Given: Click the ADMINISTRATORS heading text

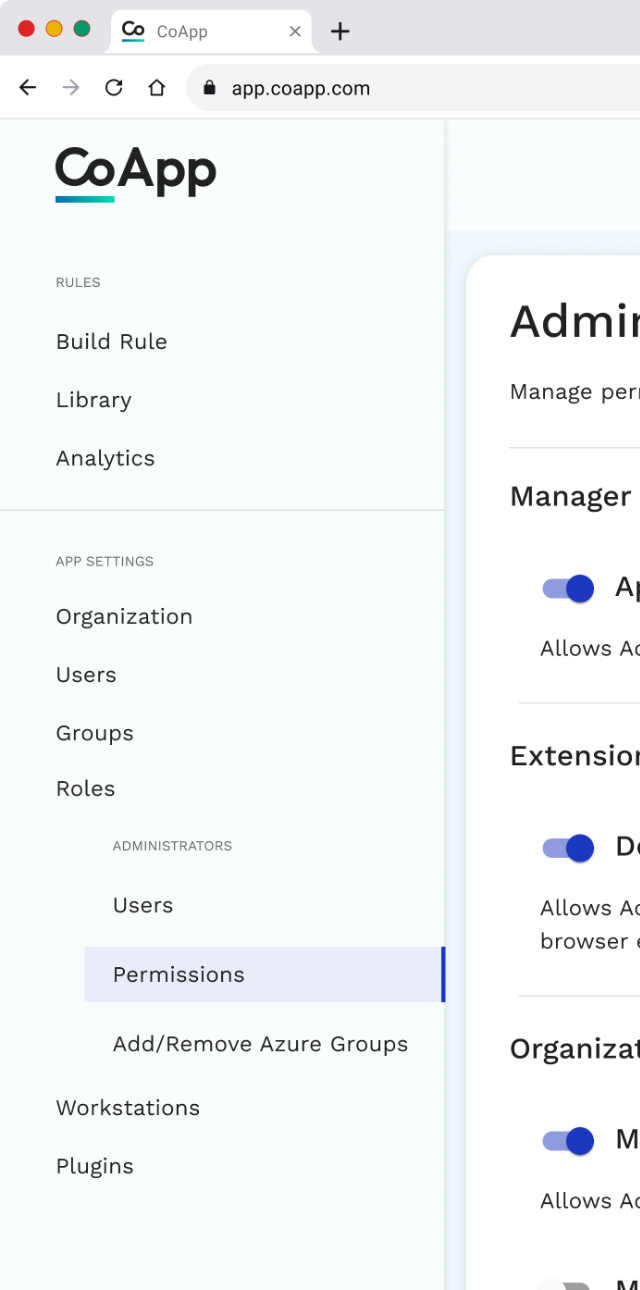Looking at the screenshot, I should click(x=172, y=846).
